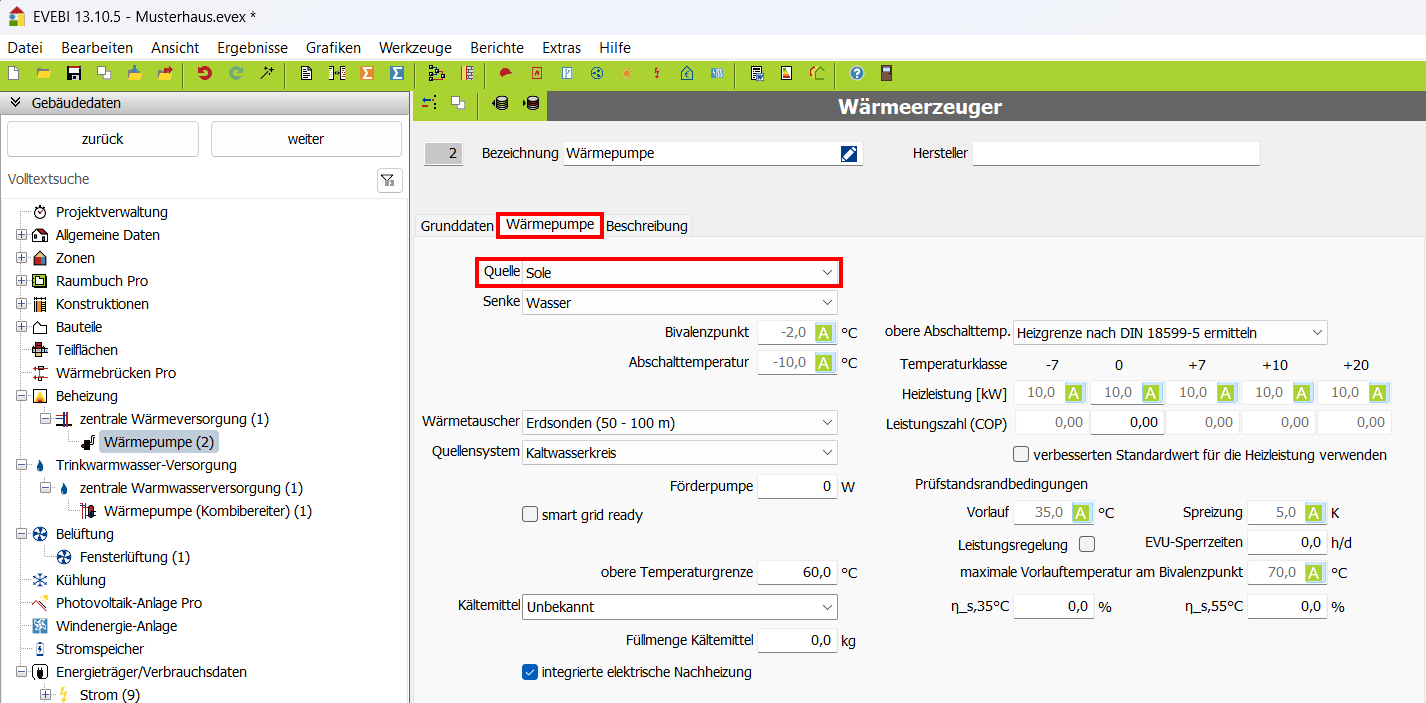
Task: Click the red undo arrow icon
Action: (x=205, y=73)
